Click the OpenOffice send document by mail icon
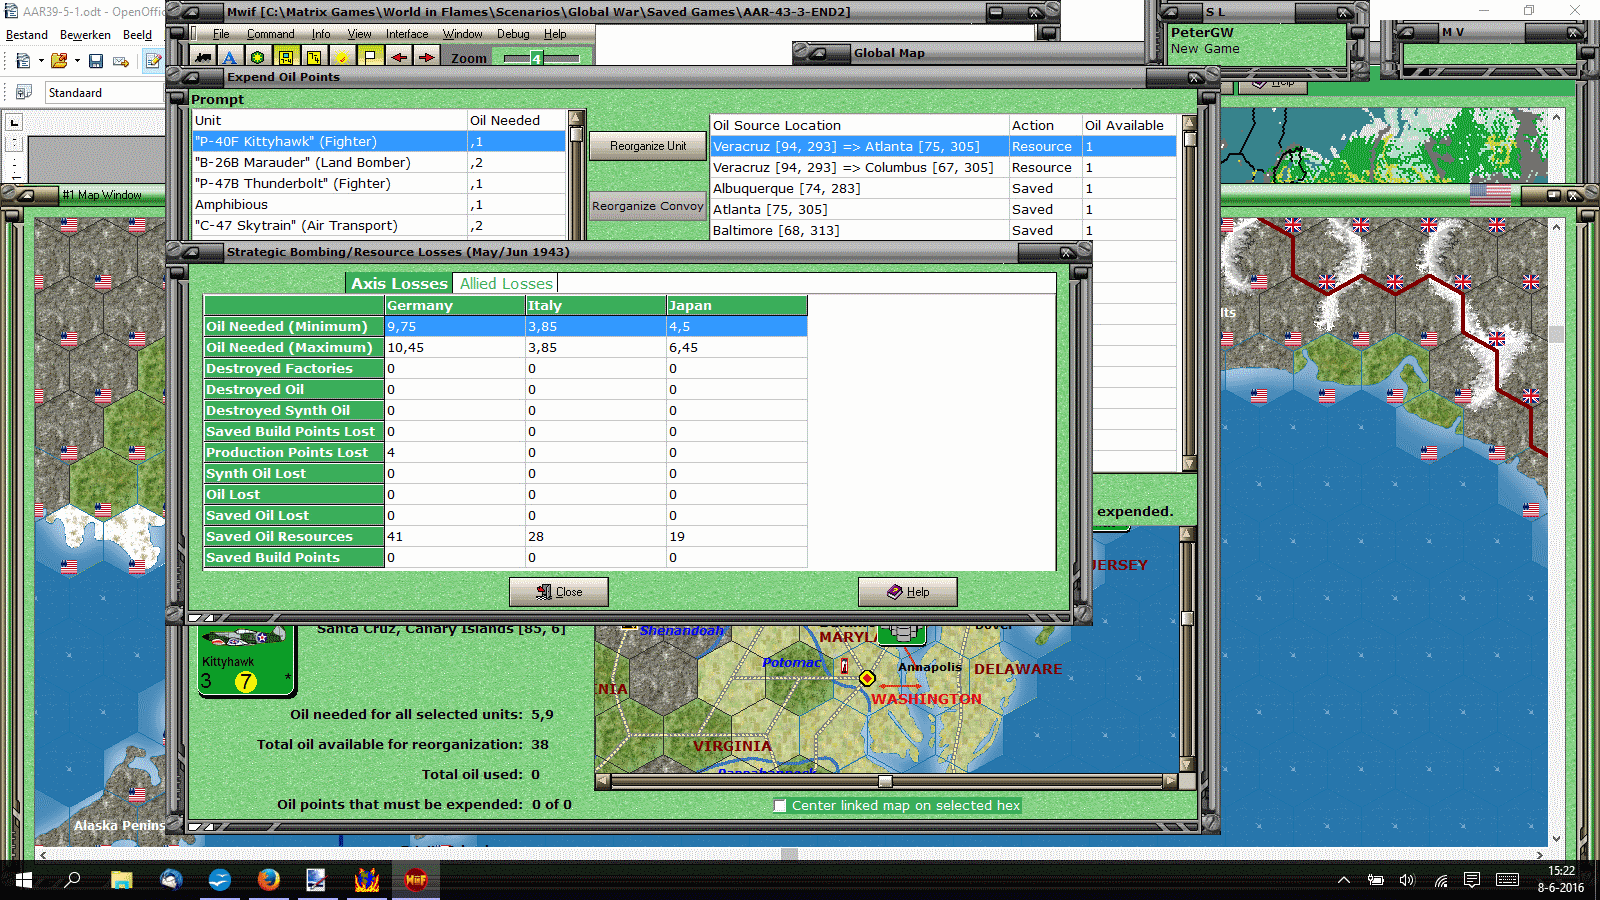 click(121, 61)
